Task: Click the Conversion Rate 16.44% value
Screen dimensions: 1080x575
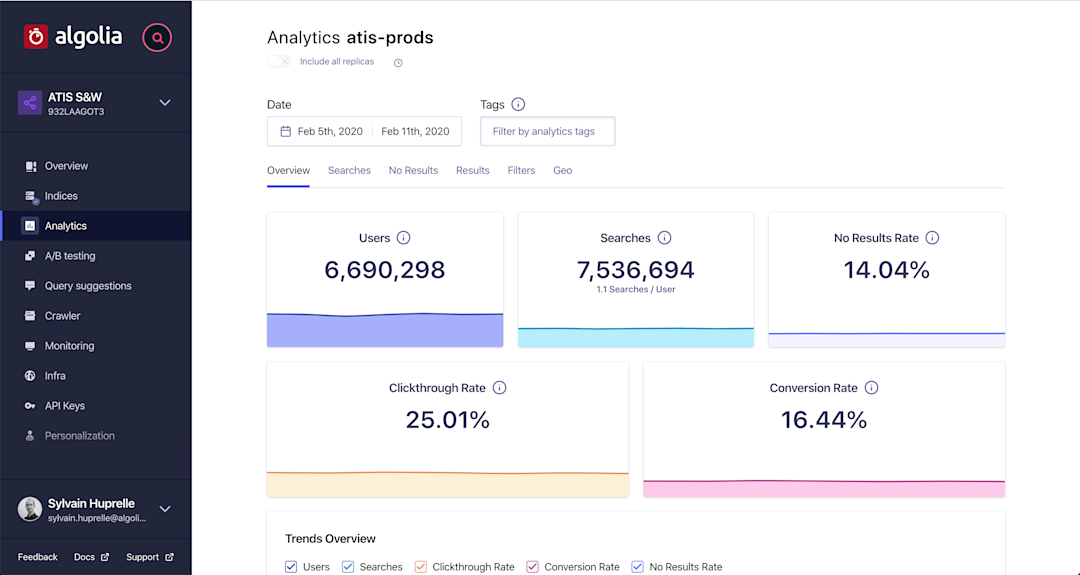Action: click(824, 420)
